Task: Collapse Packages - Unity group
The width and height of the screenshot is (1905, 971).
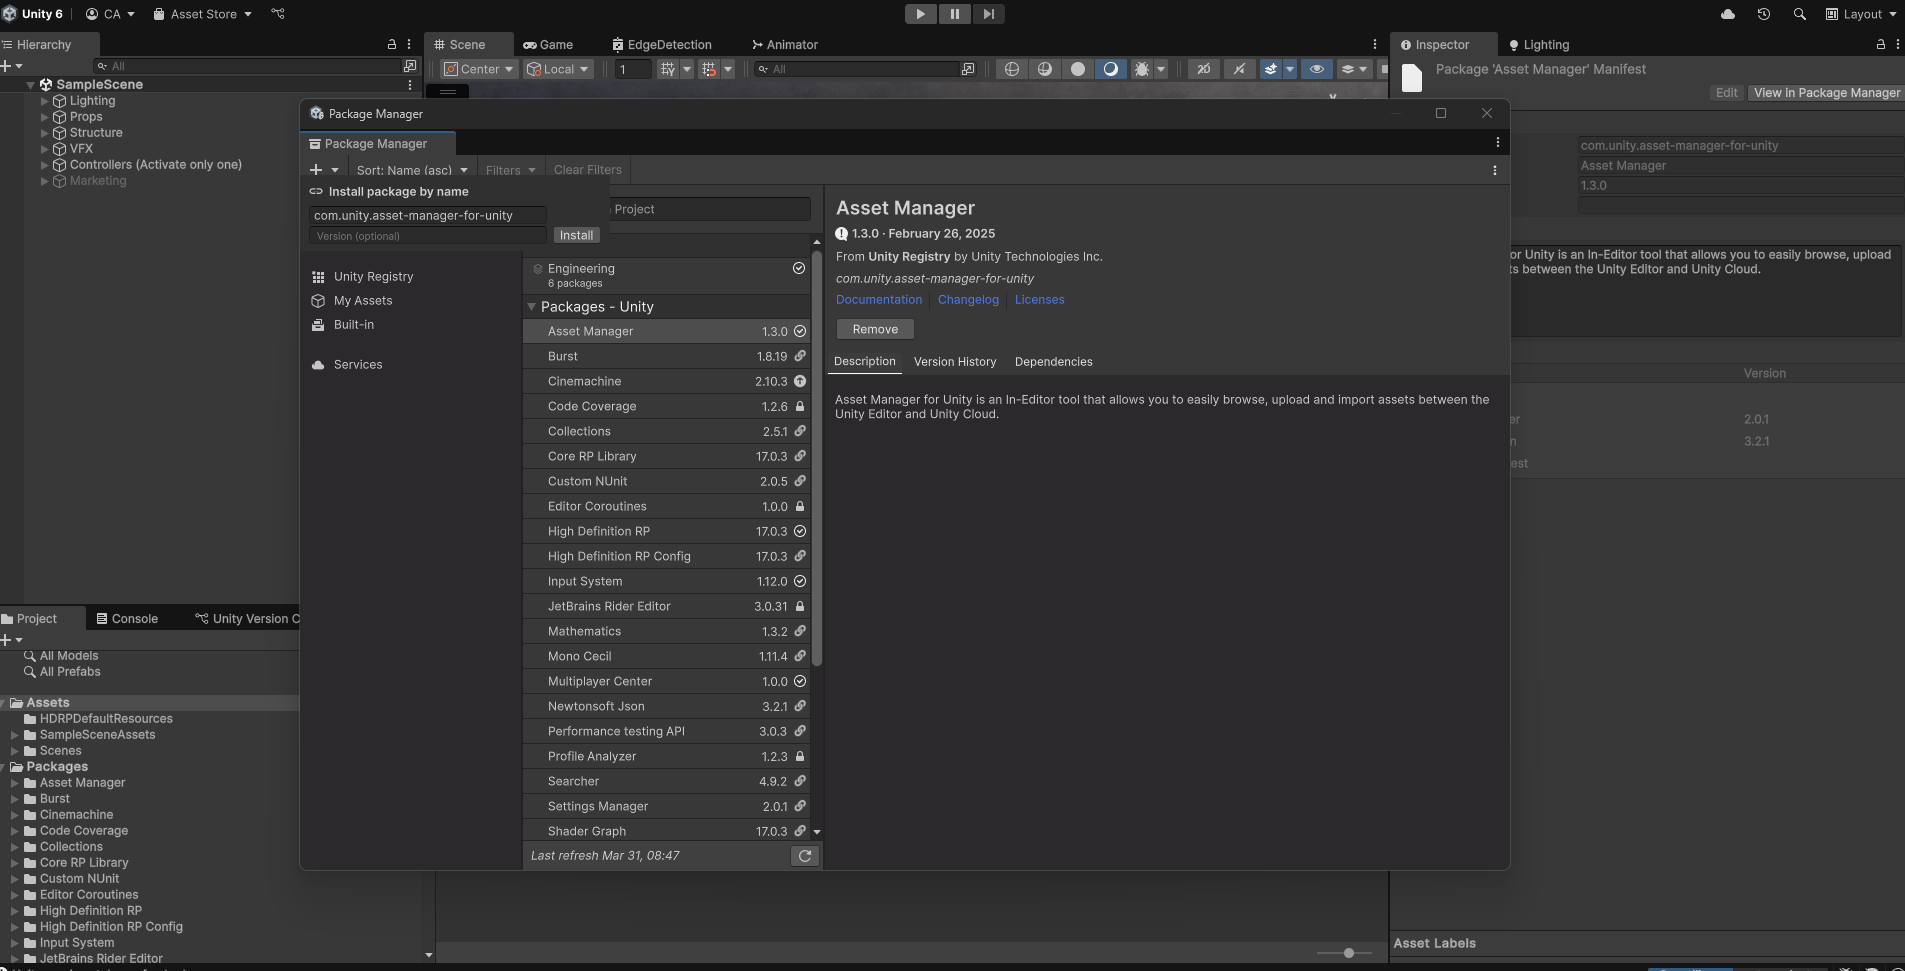Action: pos(532,307)
